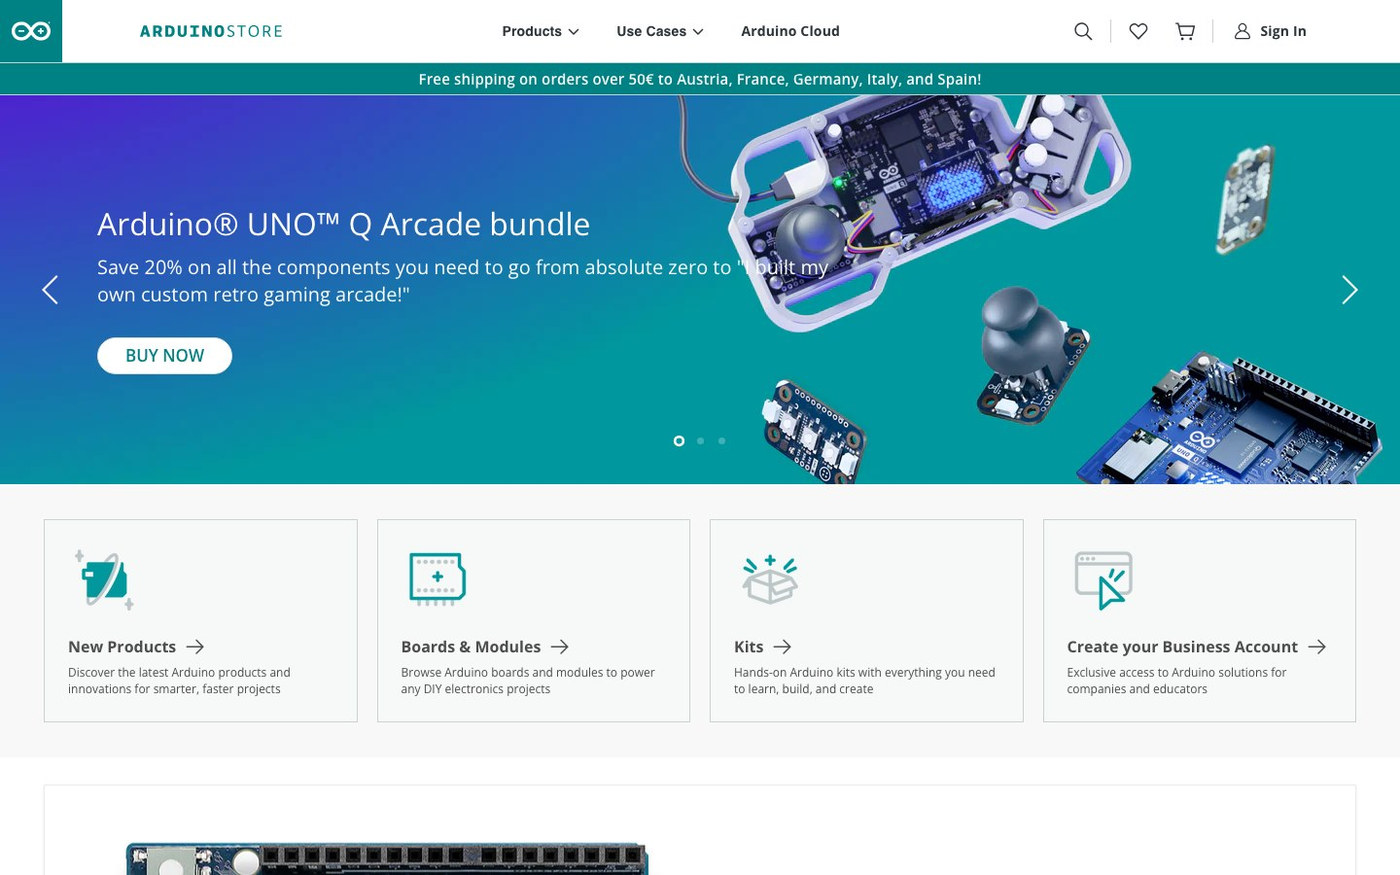Click the New Products card icon

[x=104, y=579]
